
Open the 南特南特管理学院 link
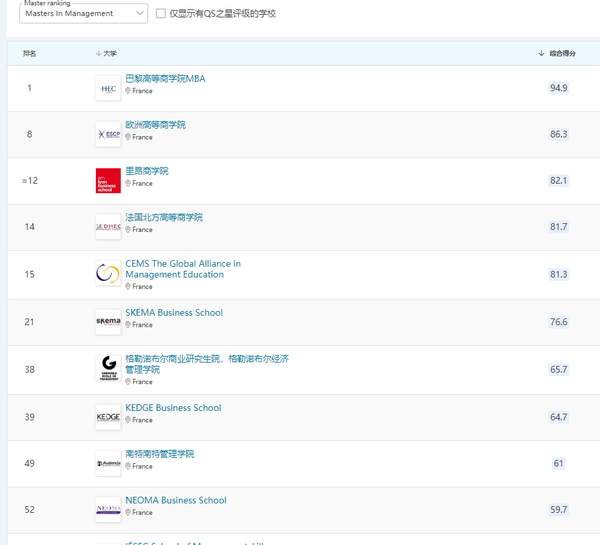160,454
